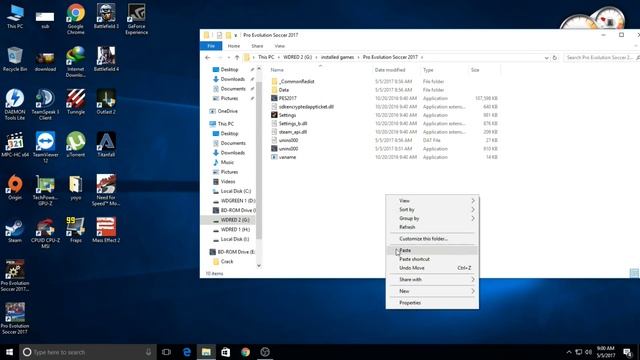This screenshot has width=640, height=360.
Task: Expand the New submenu
Action: pyautogui.click(x=432, y=291)
